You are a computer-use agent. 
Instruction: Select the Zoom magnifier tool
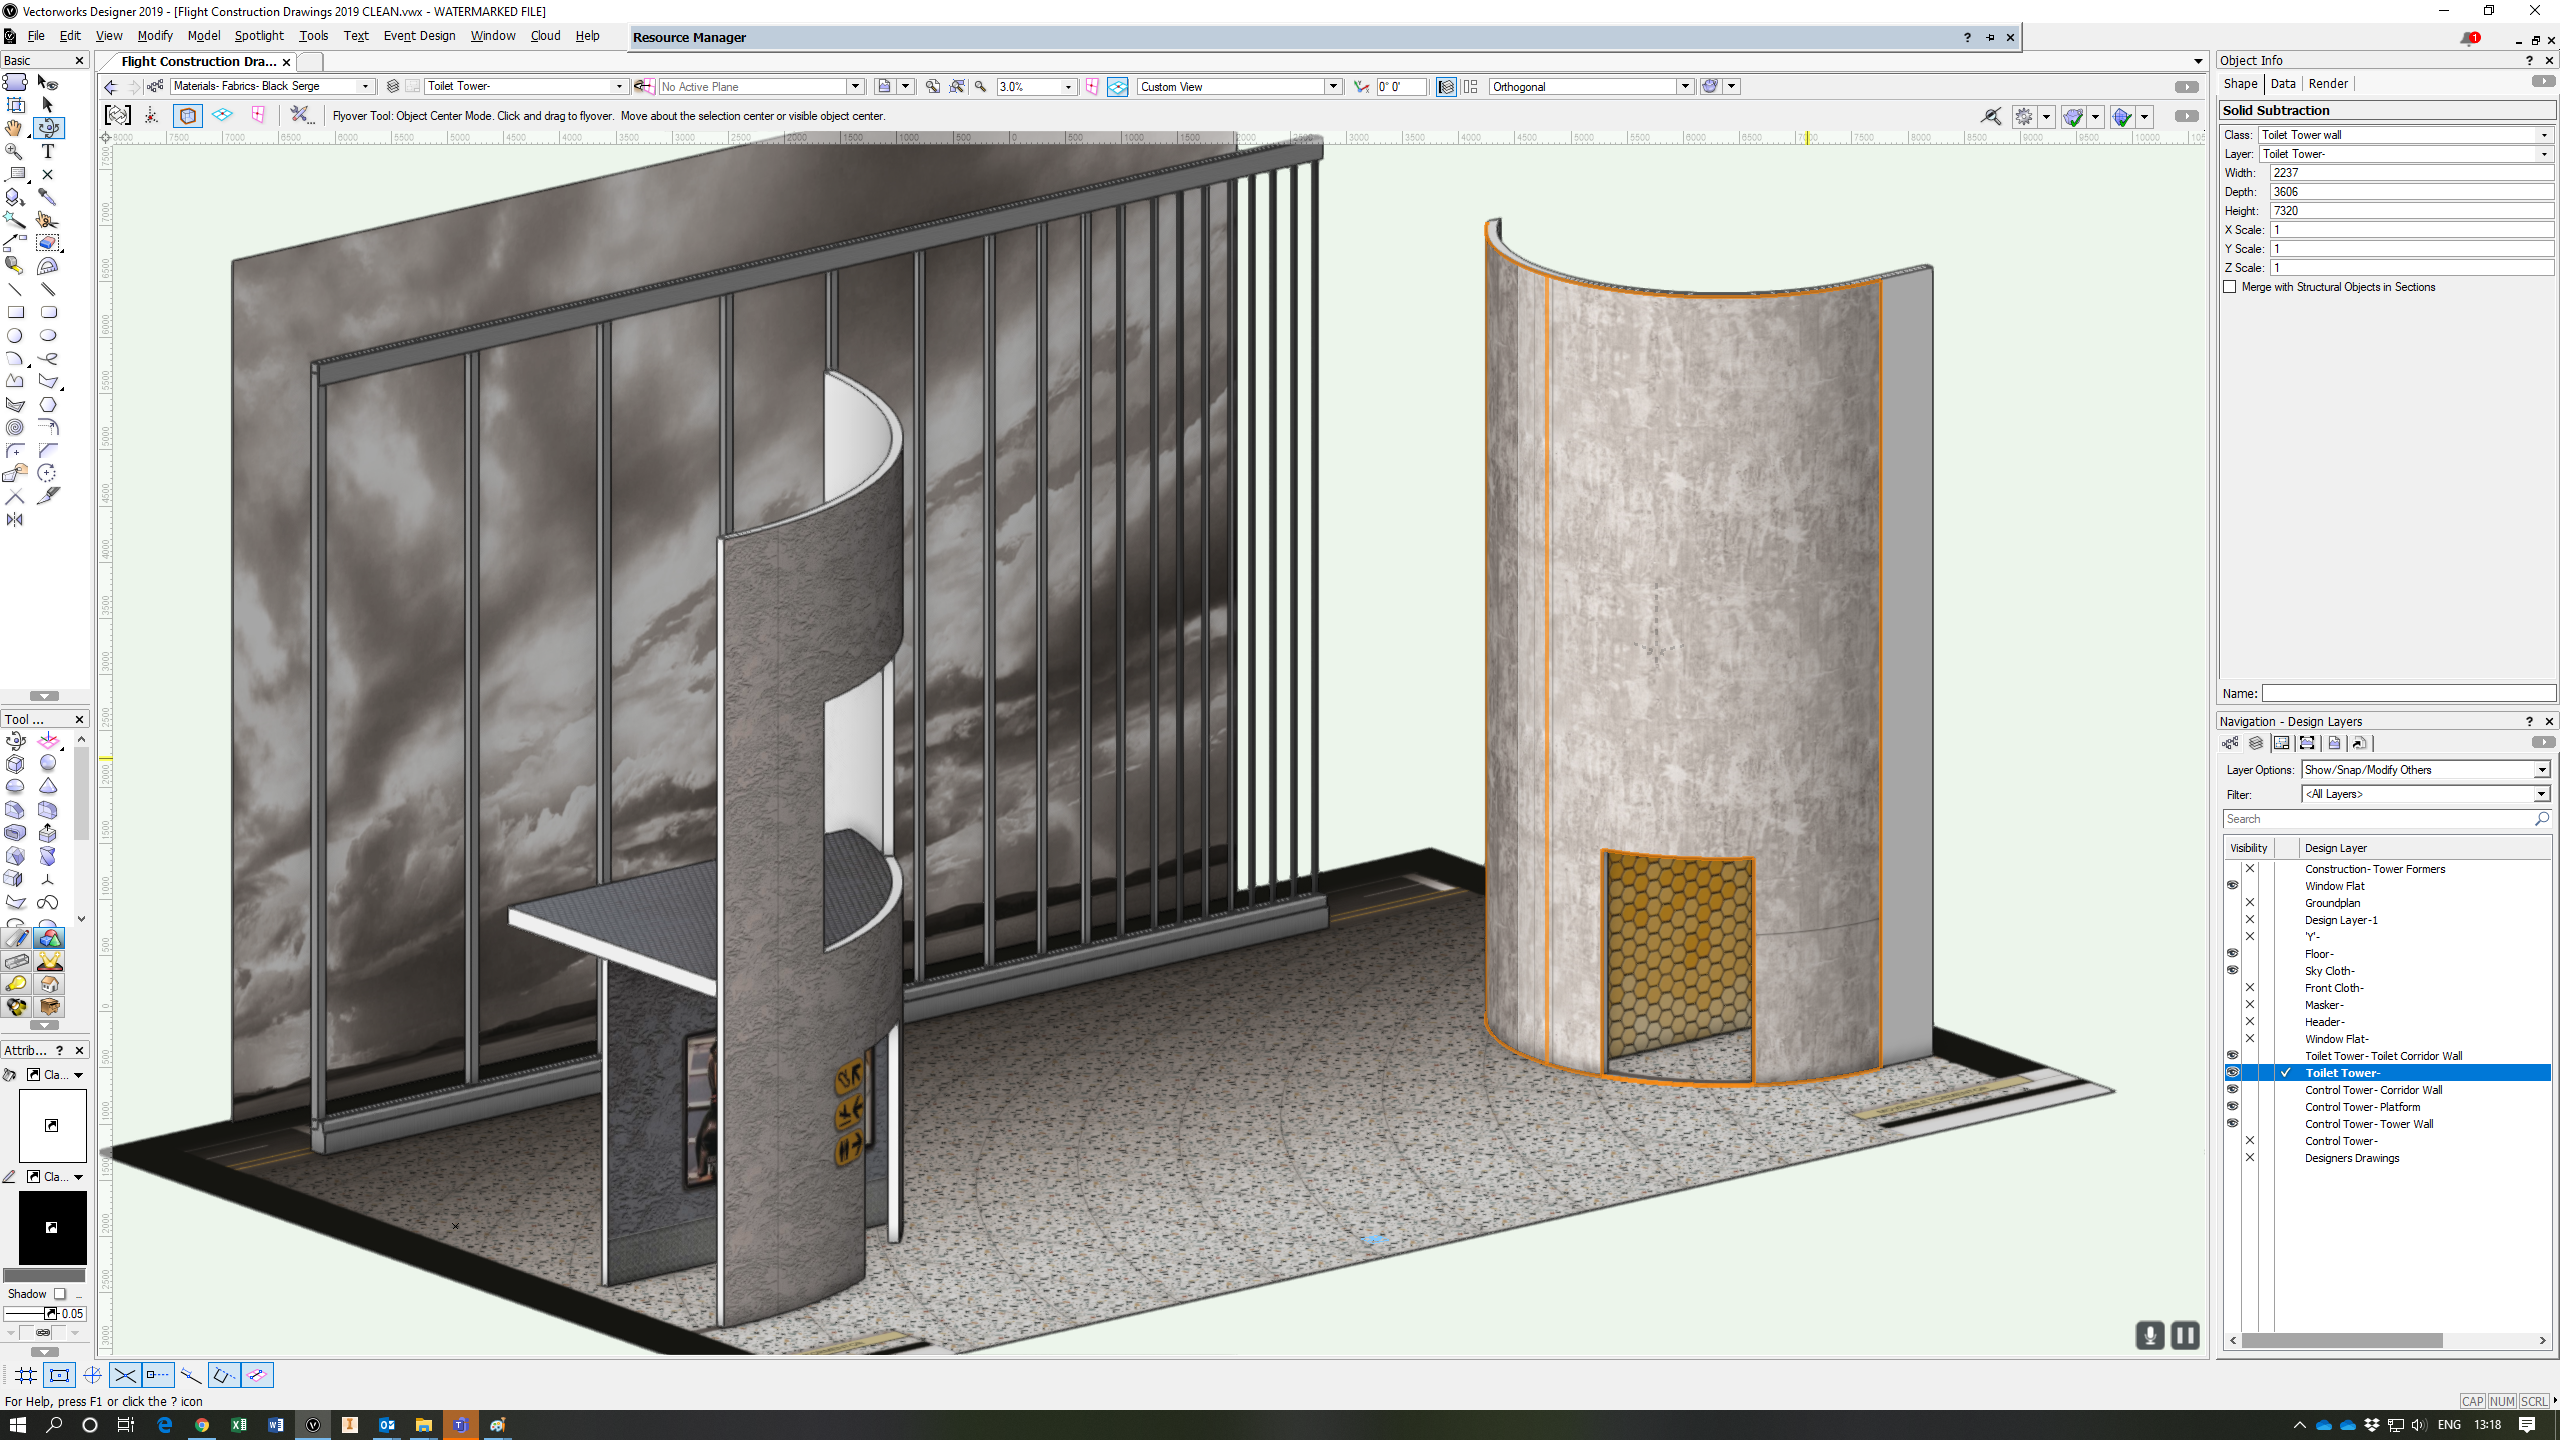coord(14,151)
